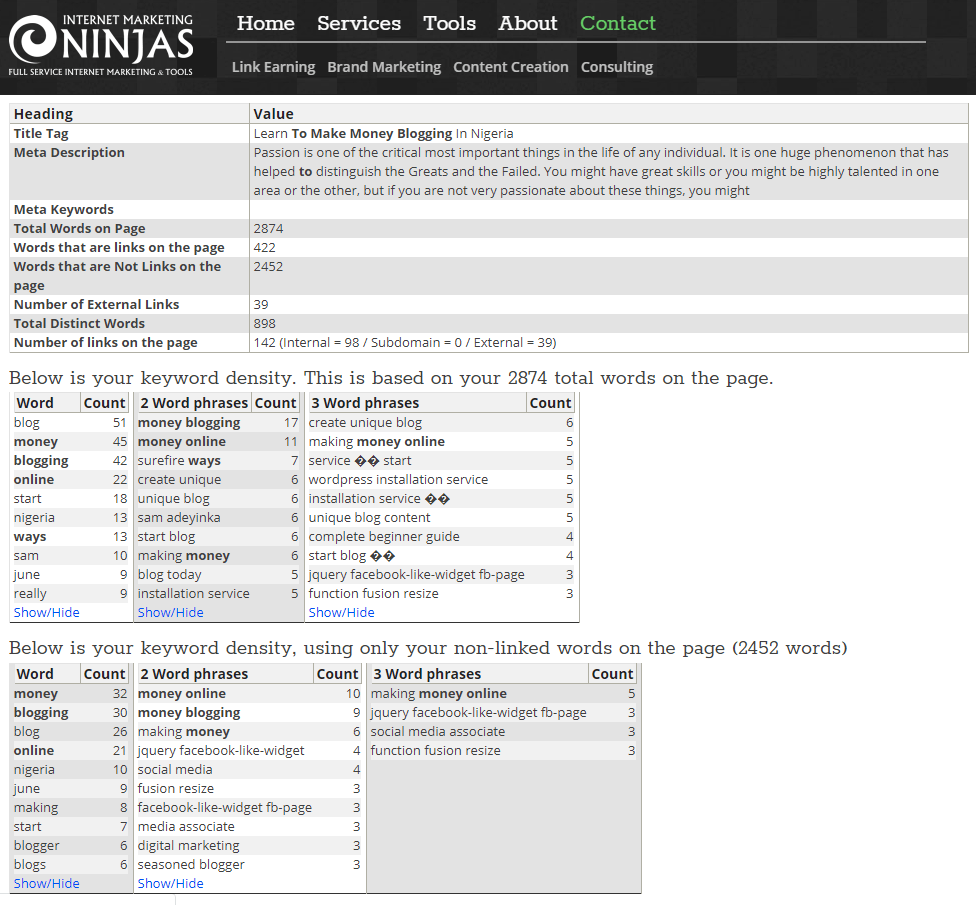976x905 pixels.
Task: Expand Show/Hide below the 'seasoned blogger' row
Action: pos(170,883)
